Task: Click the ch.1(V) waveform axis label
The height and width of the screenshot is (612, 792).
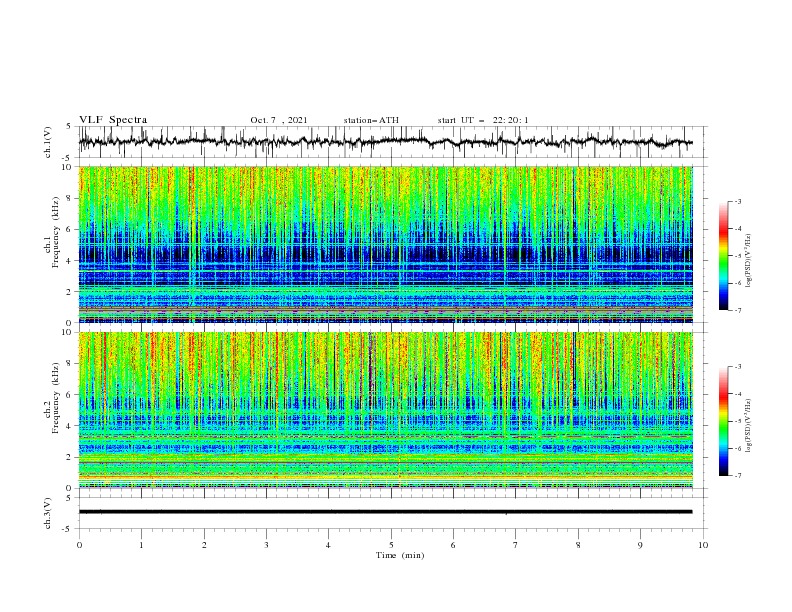Action: coord(48,142)
